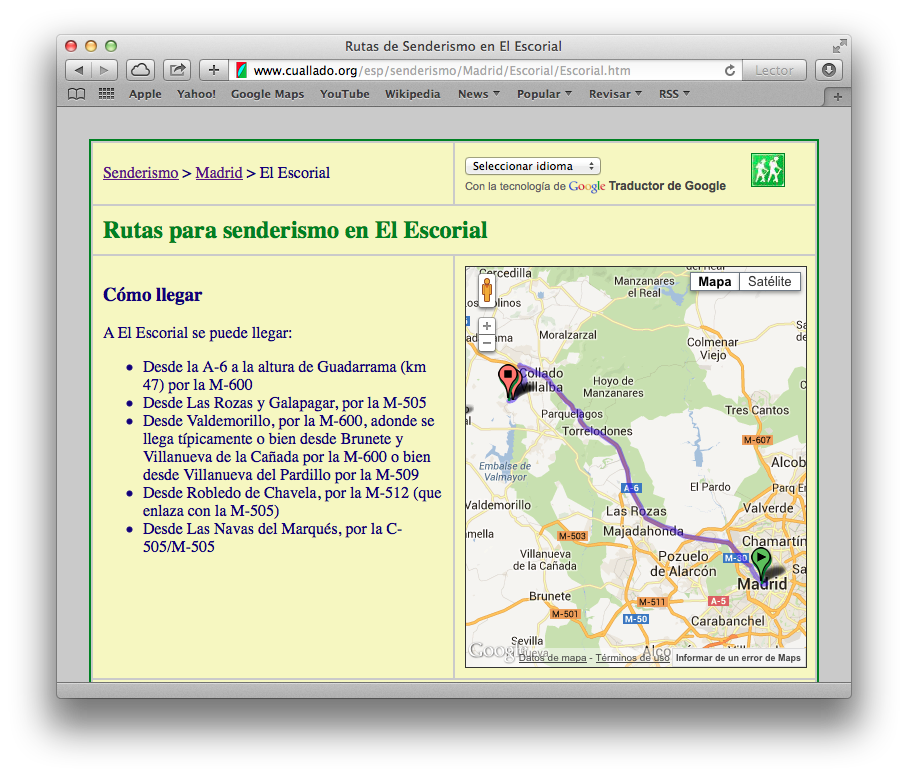Switch the map to Satélite view
This screenshot has height=777, width=908.
[x=770, y=282]
